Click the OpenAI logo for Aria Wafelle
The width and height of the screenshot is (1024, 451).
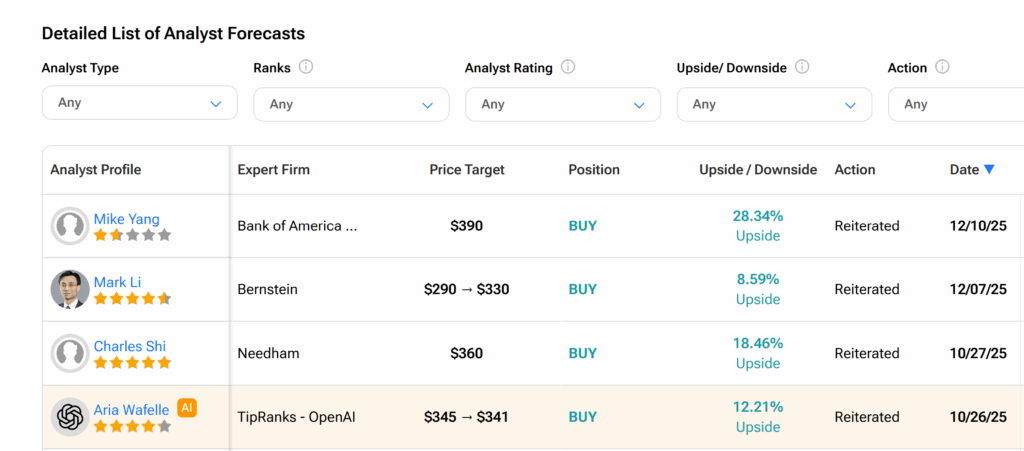70,417
